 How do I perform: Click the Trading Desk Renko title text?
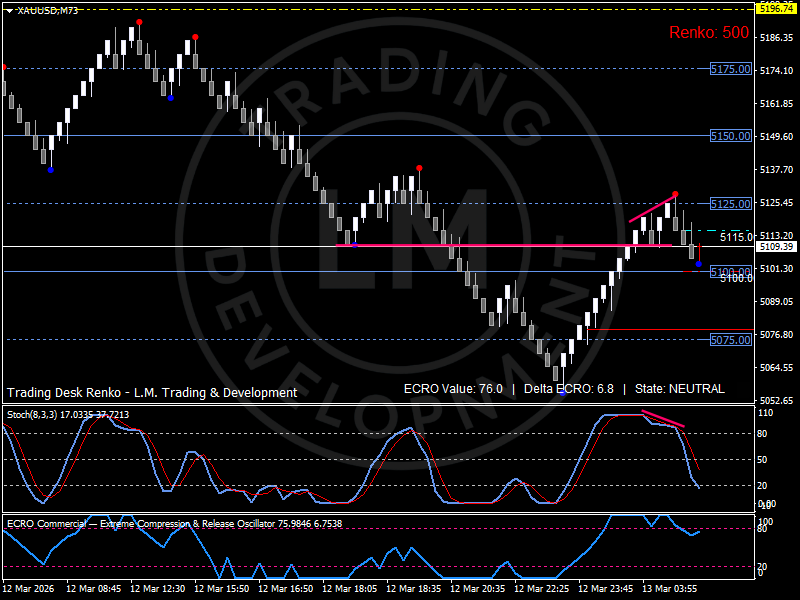[152, 392]
